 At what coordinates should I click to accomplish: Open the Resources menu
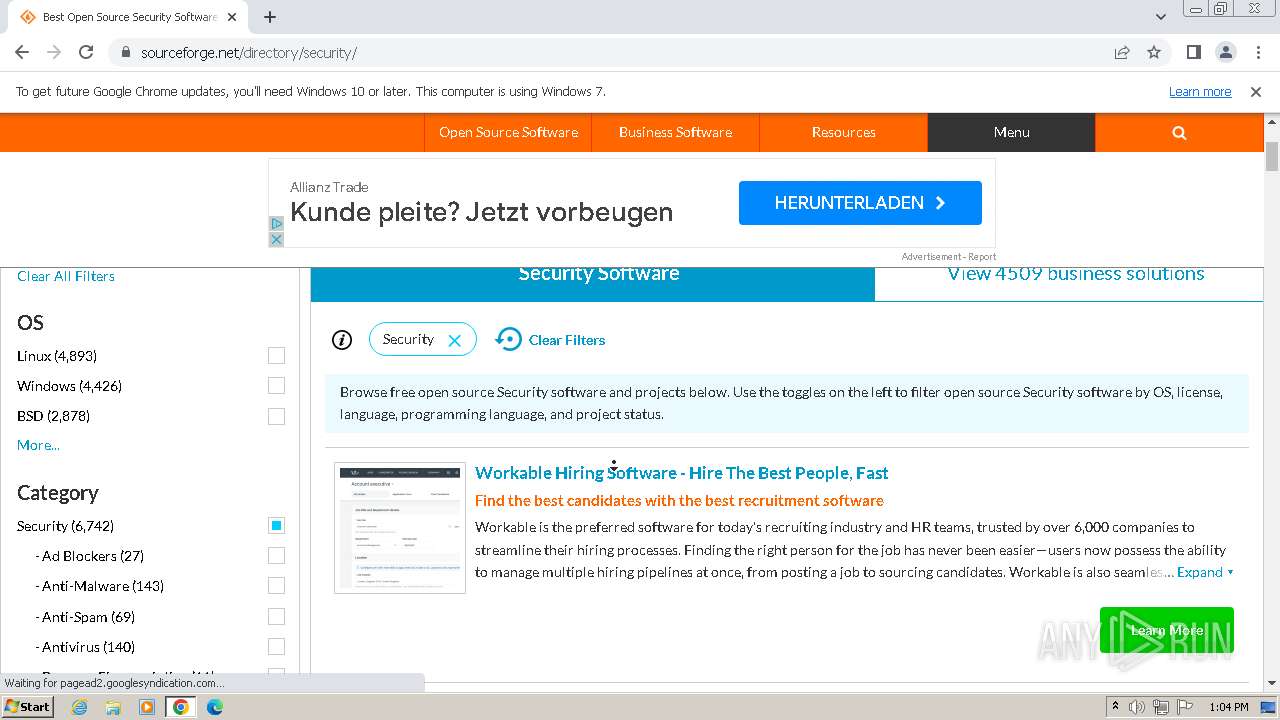[x=843, y=132]
